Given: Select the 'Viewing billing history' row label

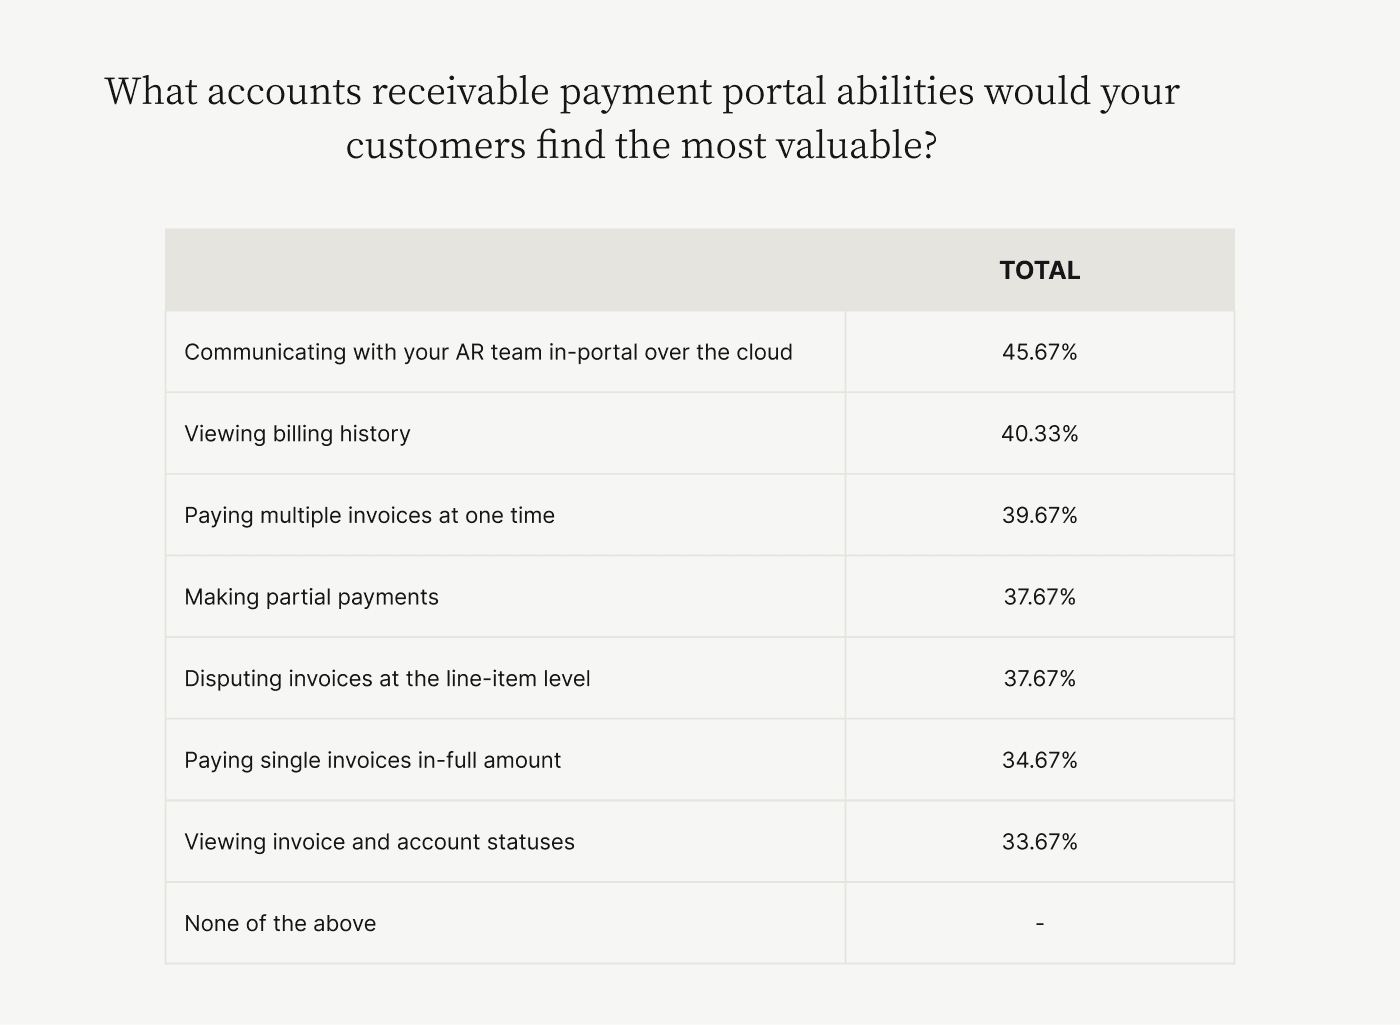Looking at the screenshot, I should [297, 434].
